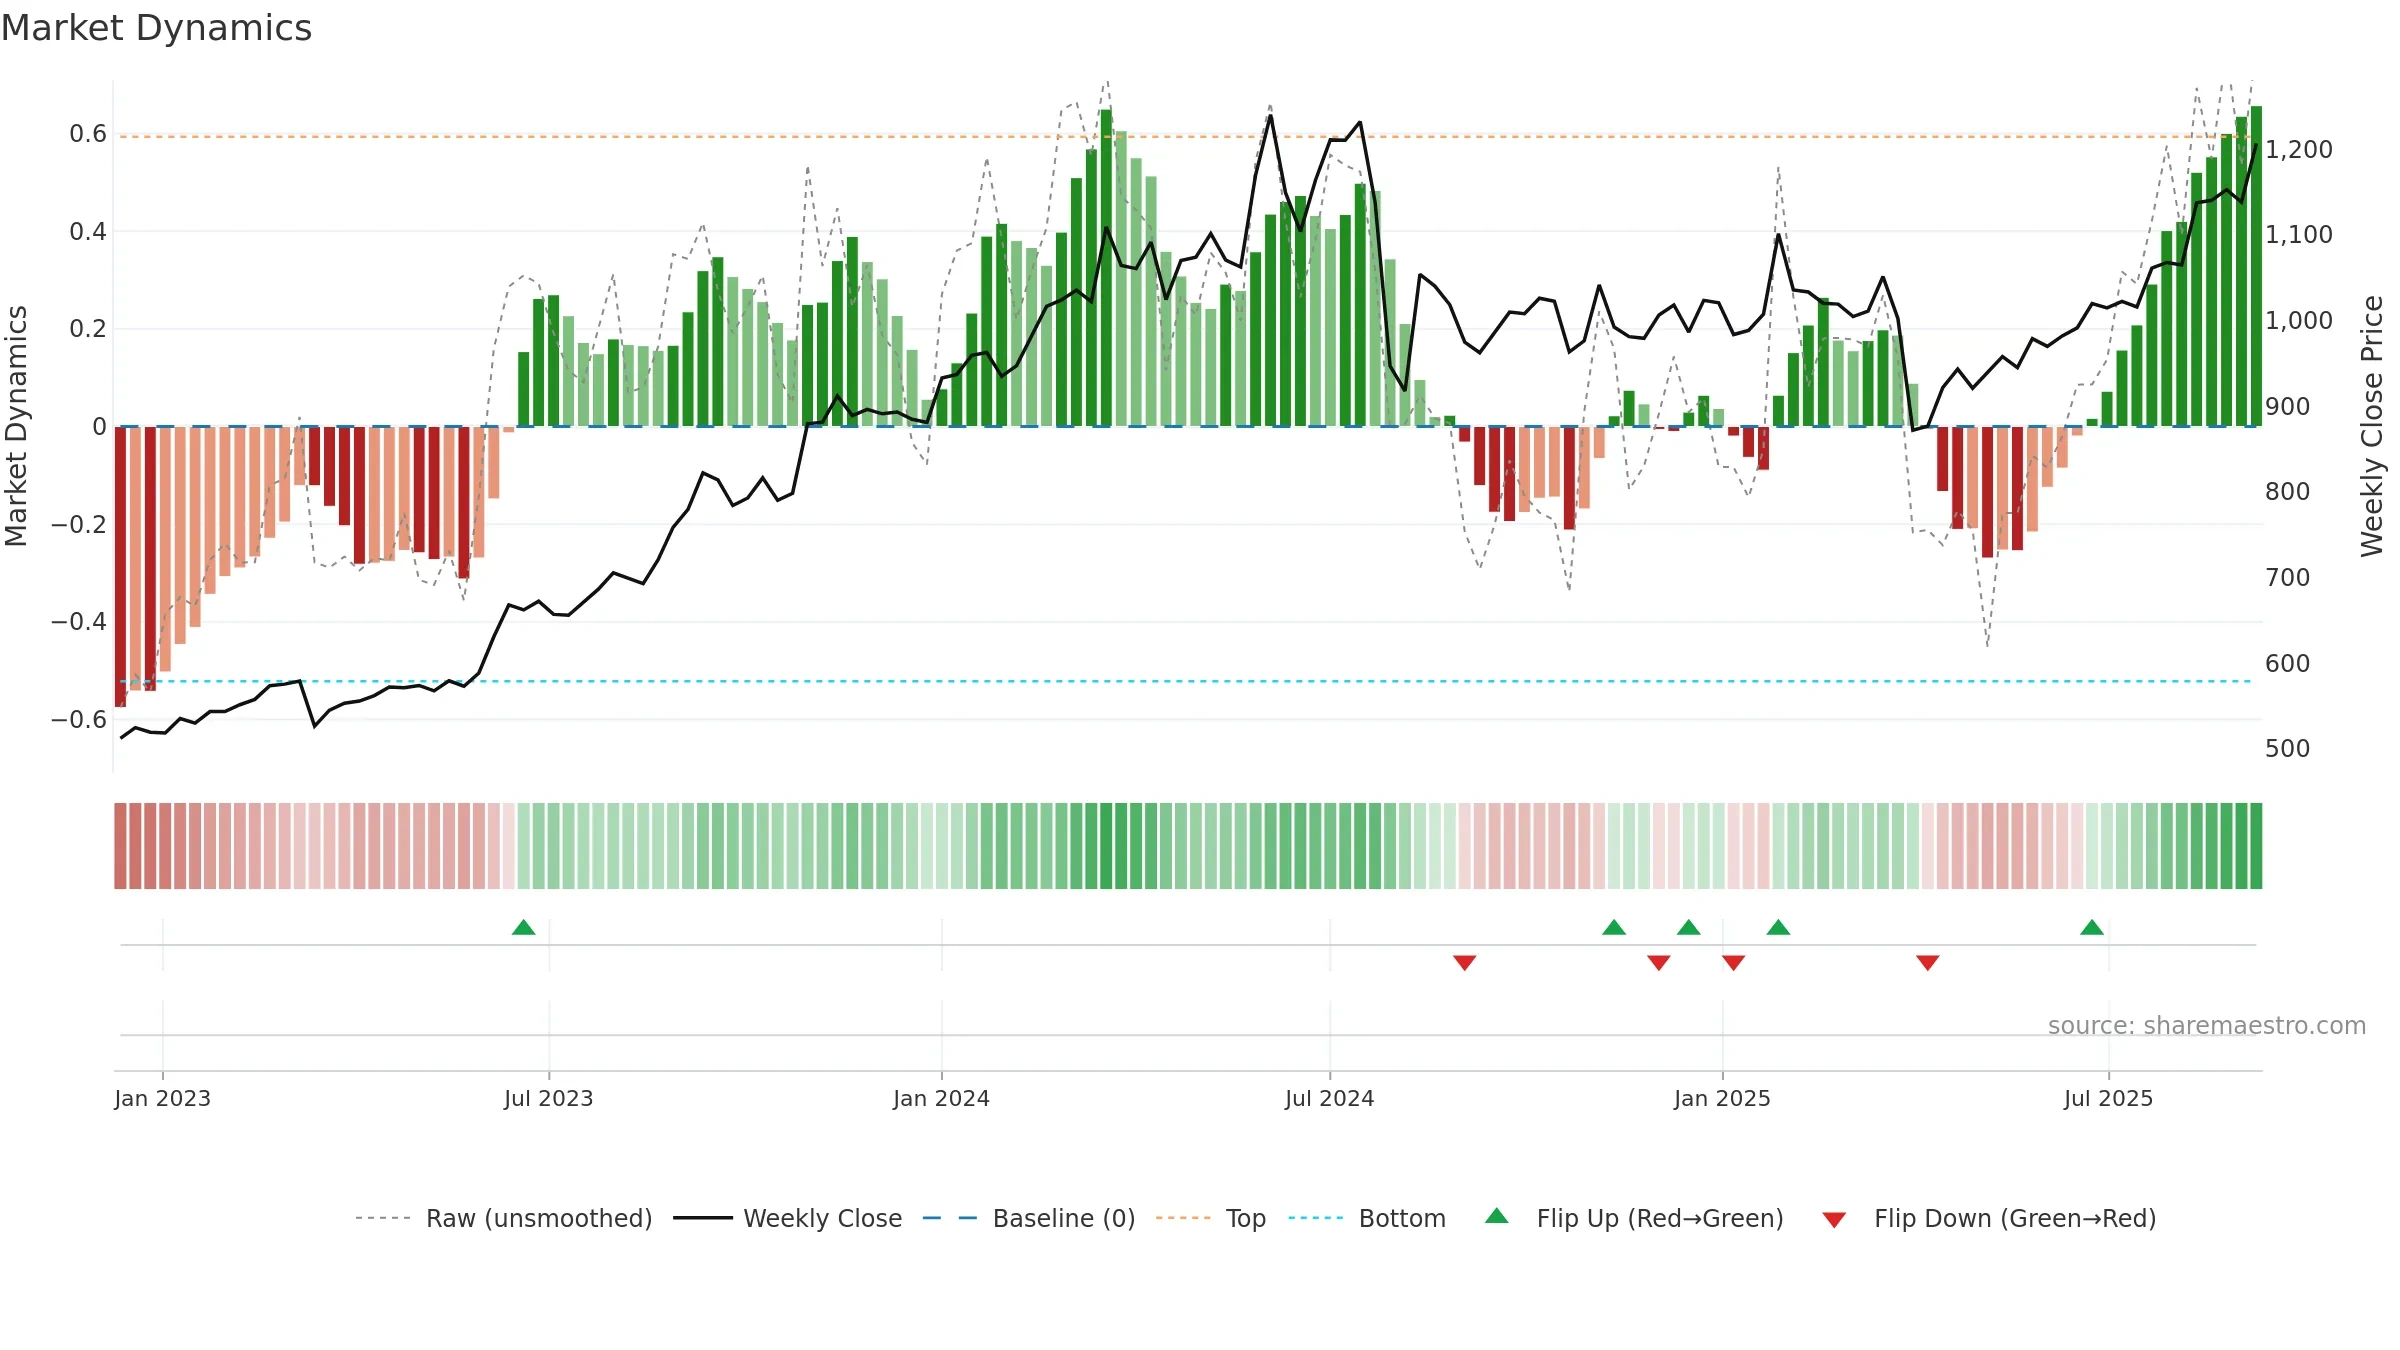Toggle Flip Down (Green→Red) legend entry
Screen dimensions: 2400x1350
click(1988, 1218)
